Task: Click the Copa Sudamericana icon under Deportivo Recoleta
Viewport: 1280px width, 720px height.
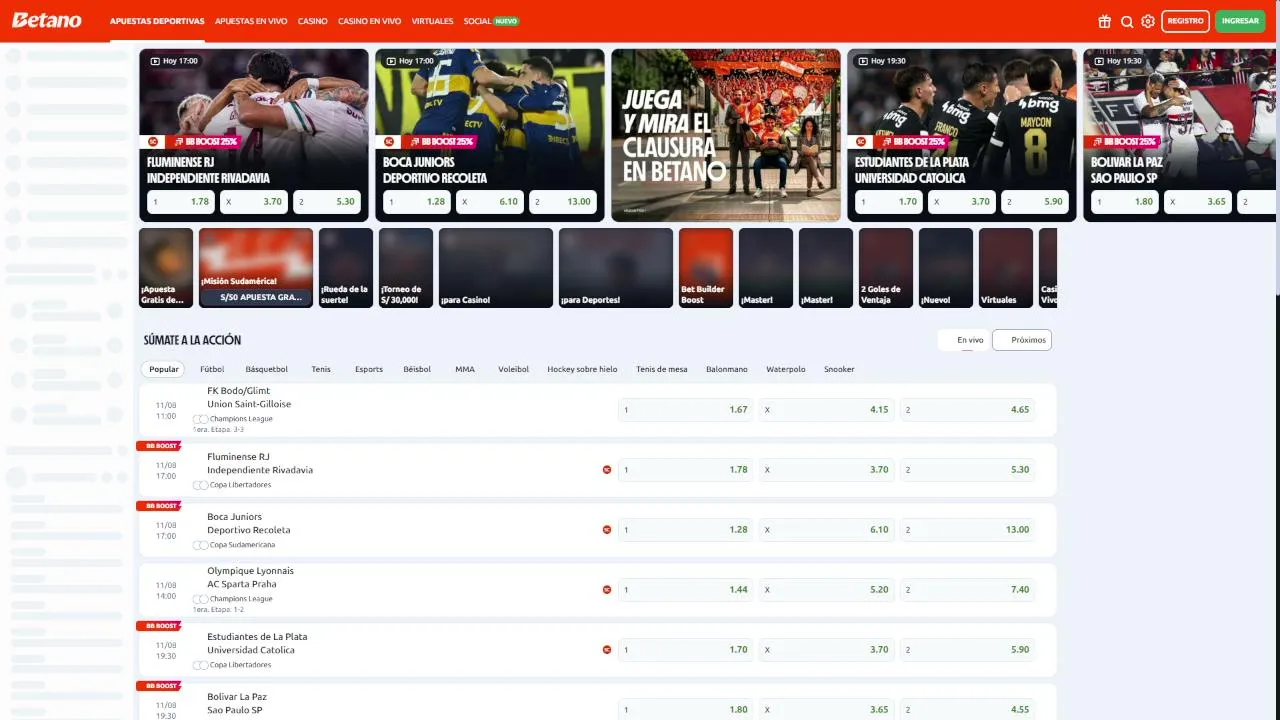Action: [201, 545]
